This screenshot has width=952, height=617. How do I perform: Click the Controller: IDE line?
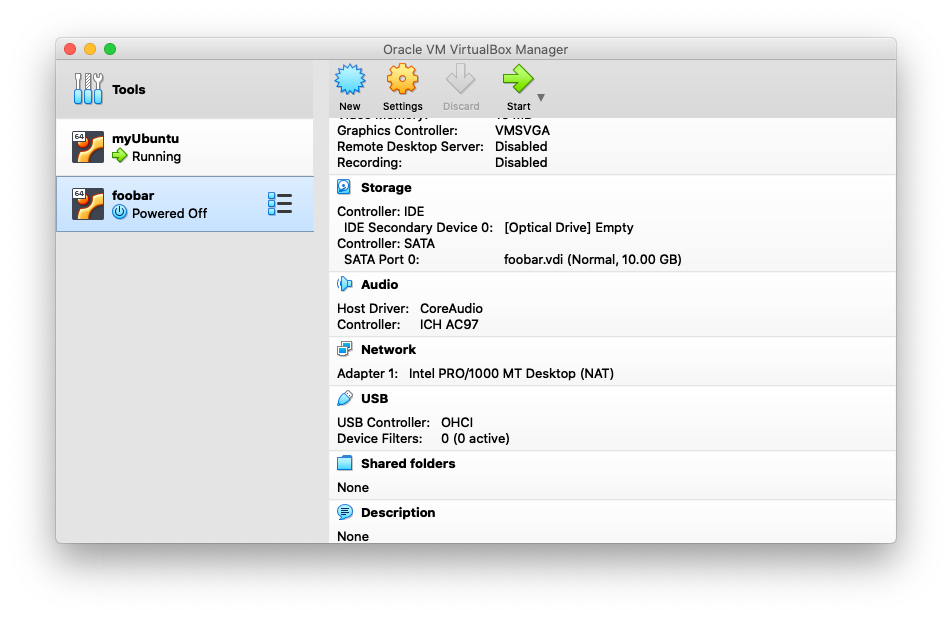(381, 211)
